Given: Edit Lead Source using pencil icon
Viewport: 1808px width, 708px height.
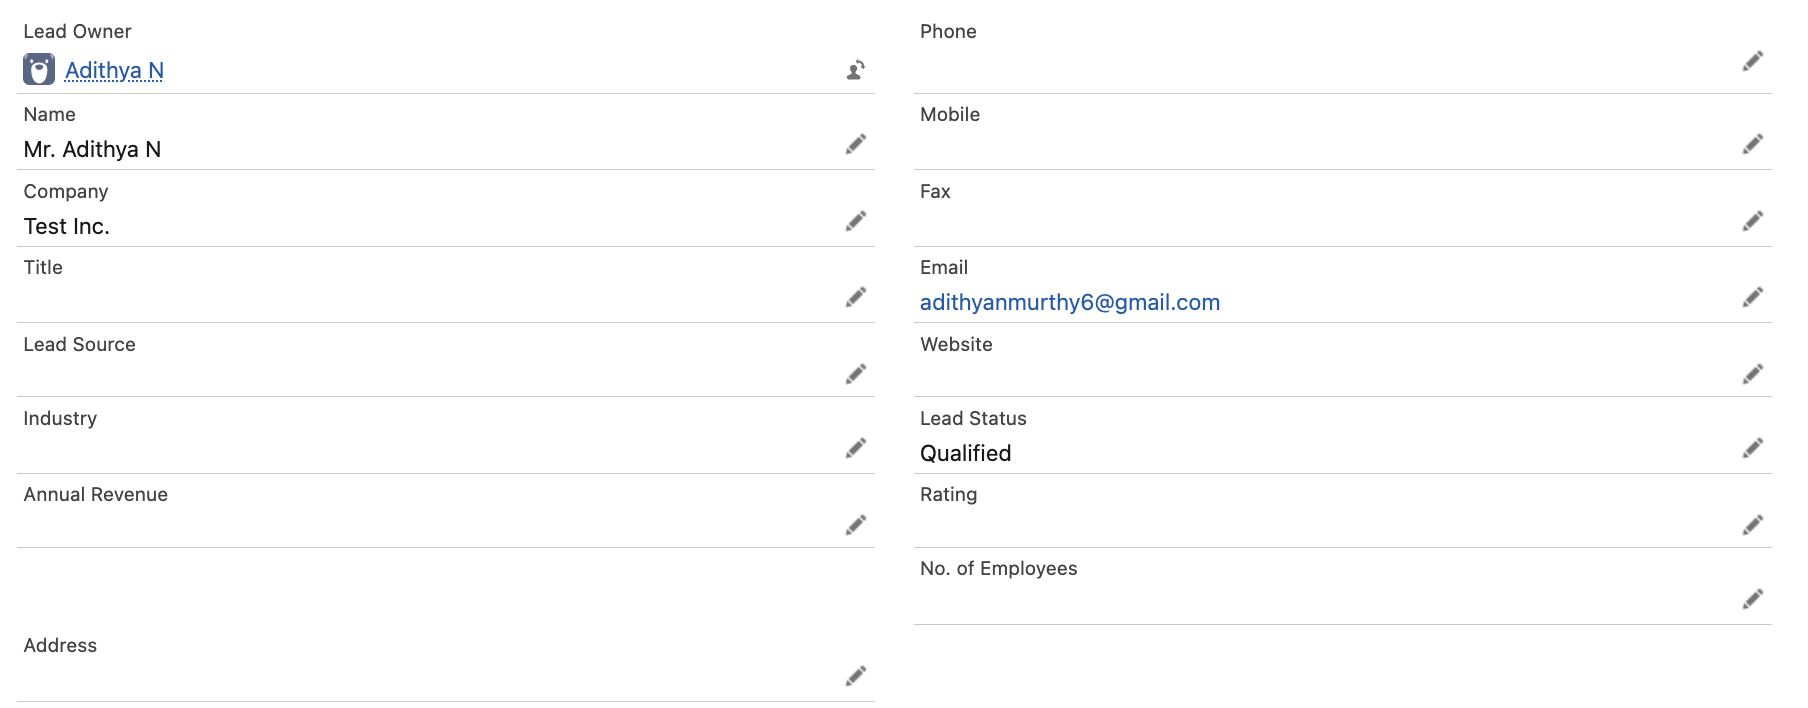Looking at the screenshot, I should pyautogui.click(x=856, y=374).
